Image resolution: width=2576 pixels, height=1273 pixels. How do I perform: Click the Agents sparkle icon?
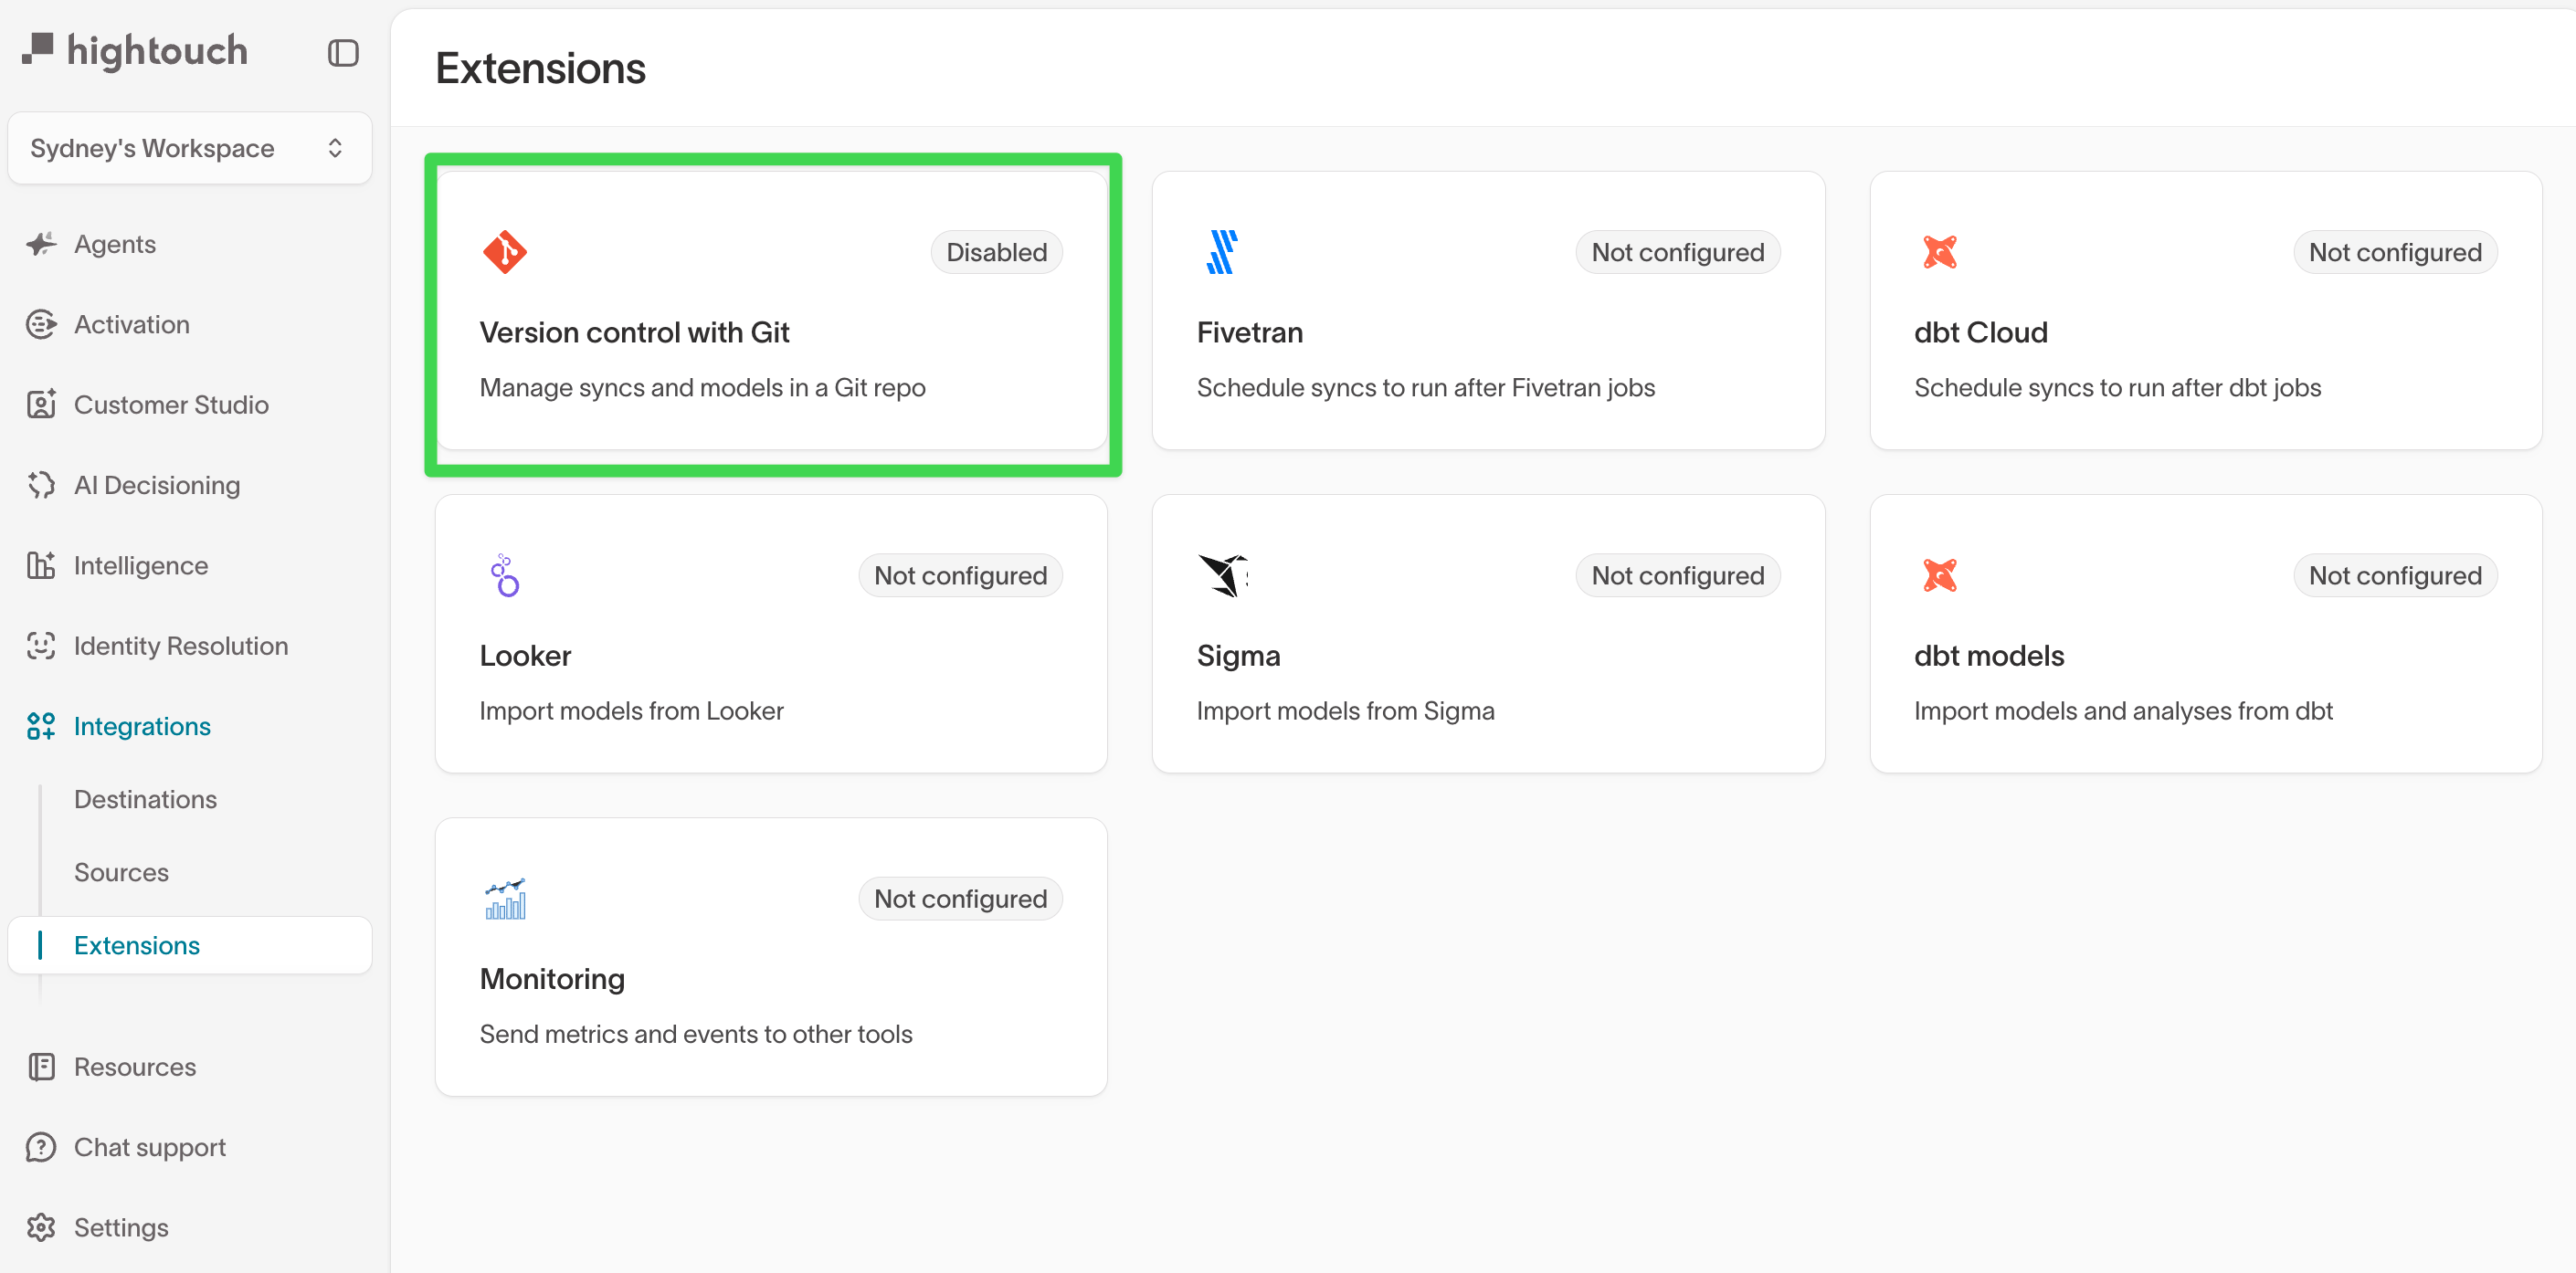pyautogui.click(x=41, y=244)
